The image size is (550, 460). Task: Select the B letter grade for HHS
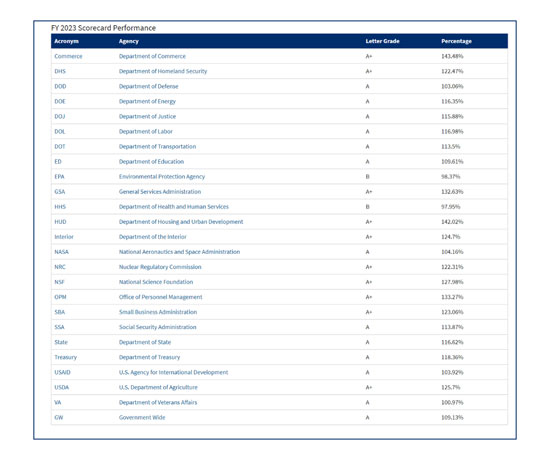367,207
